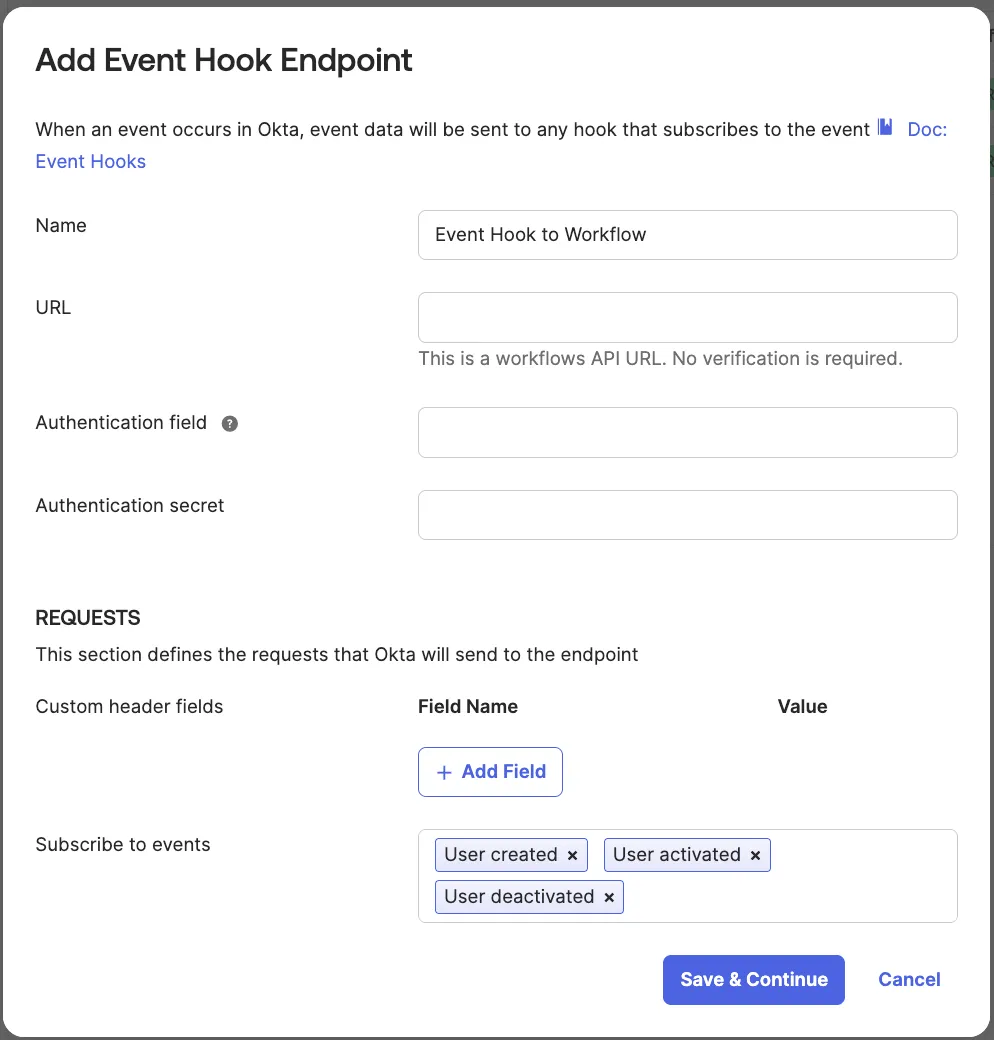Select the User activated tag label

coord(677,855)
